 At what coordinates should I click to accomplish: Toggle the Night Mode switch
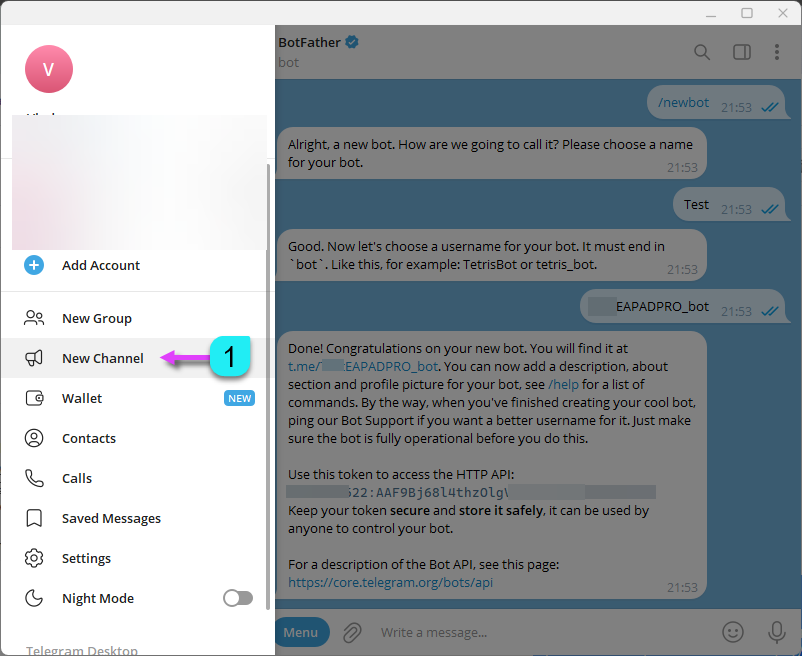coord(238,598)
